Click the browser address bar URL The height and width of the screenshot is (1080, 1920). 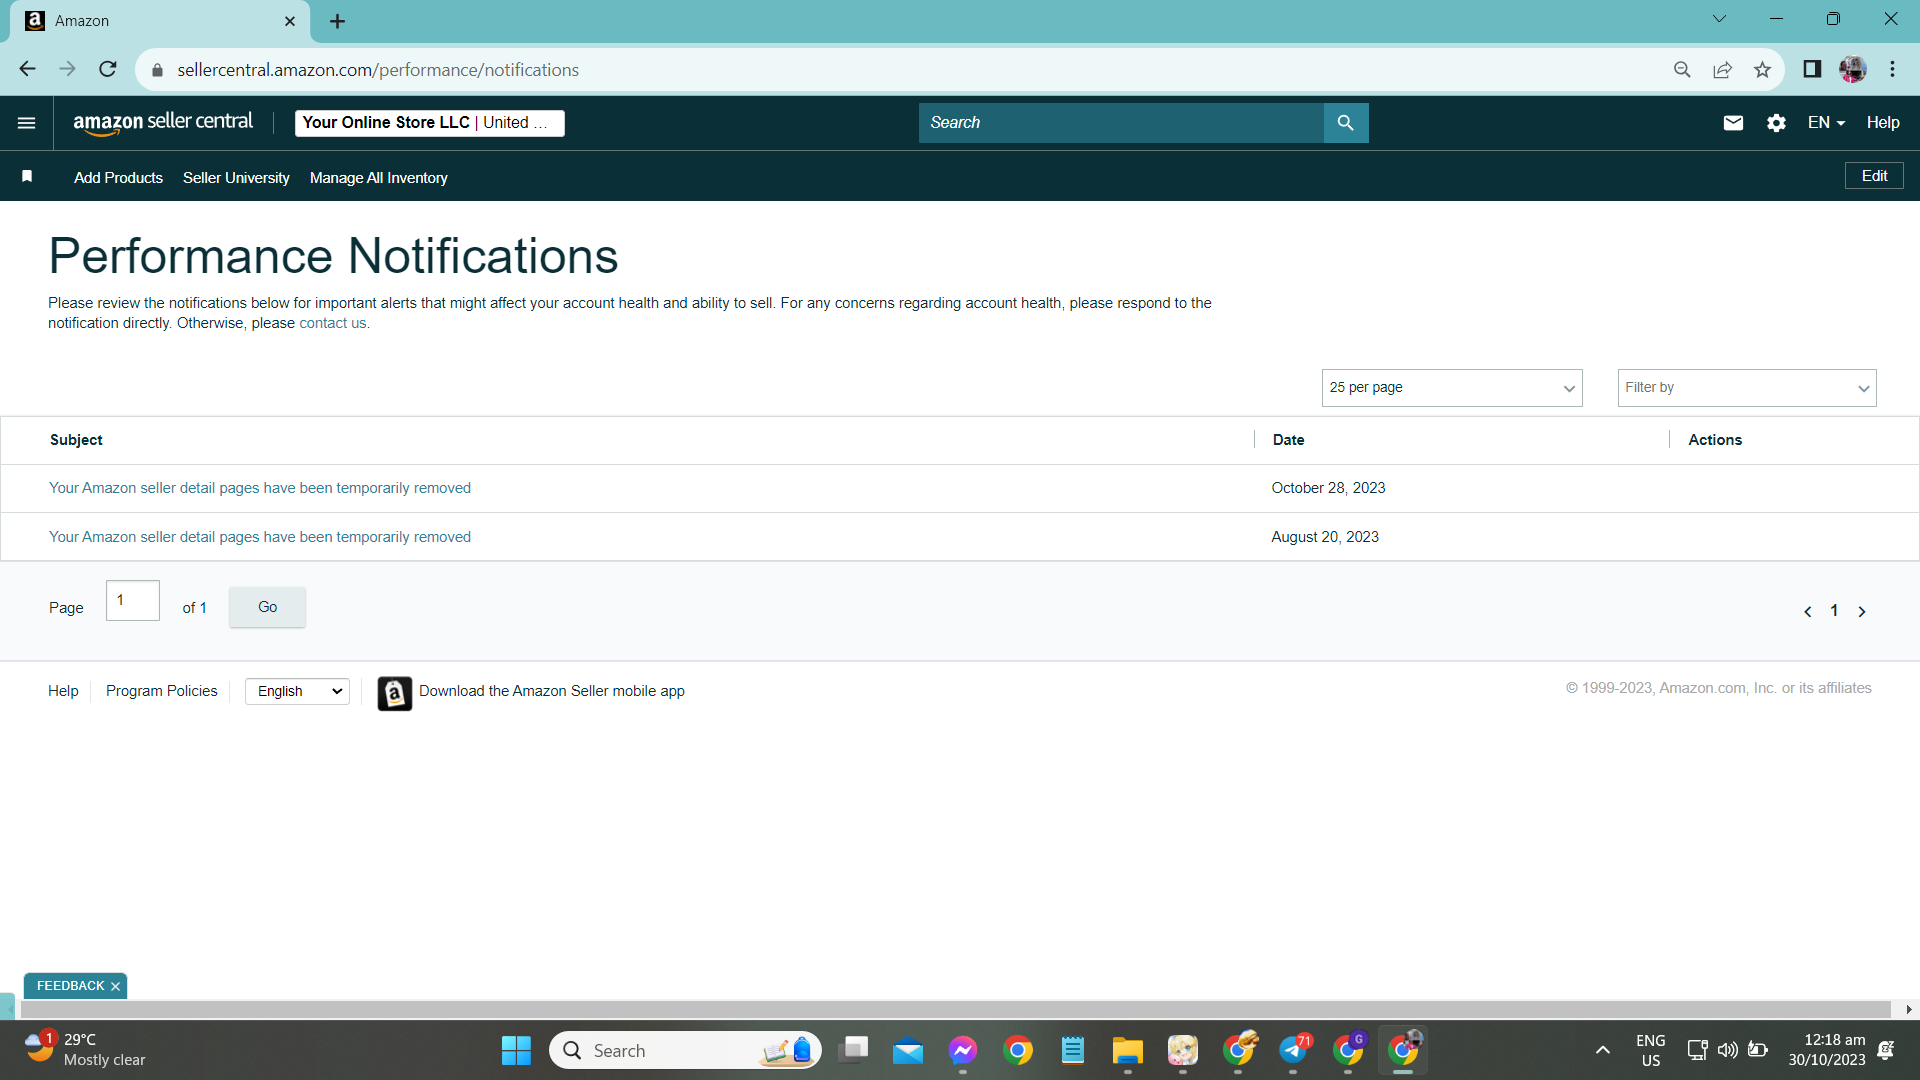click(x=378, y=70)
